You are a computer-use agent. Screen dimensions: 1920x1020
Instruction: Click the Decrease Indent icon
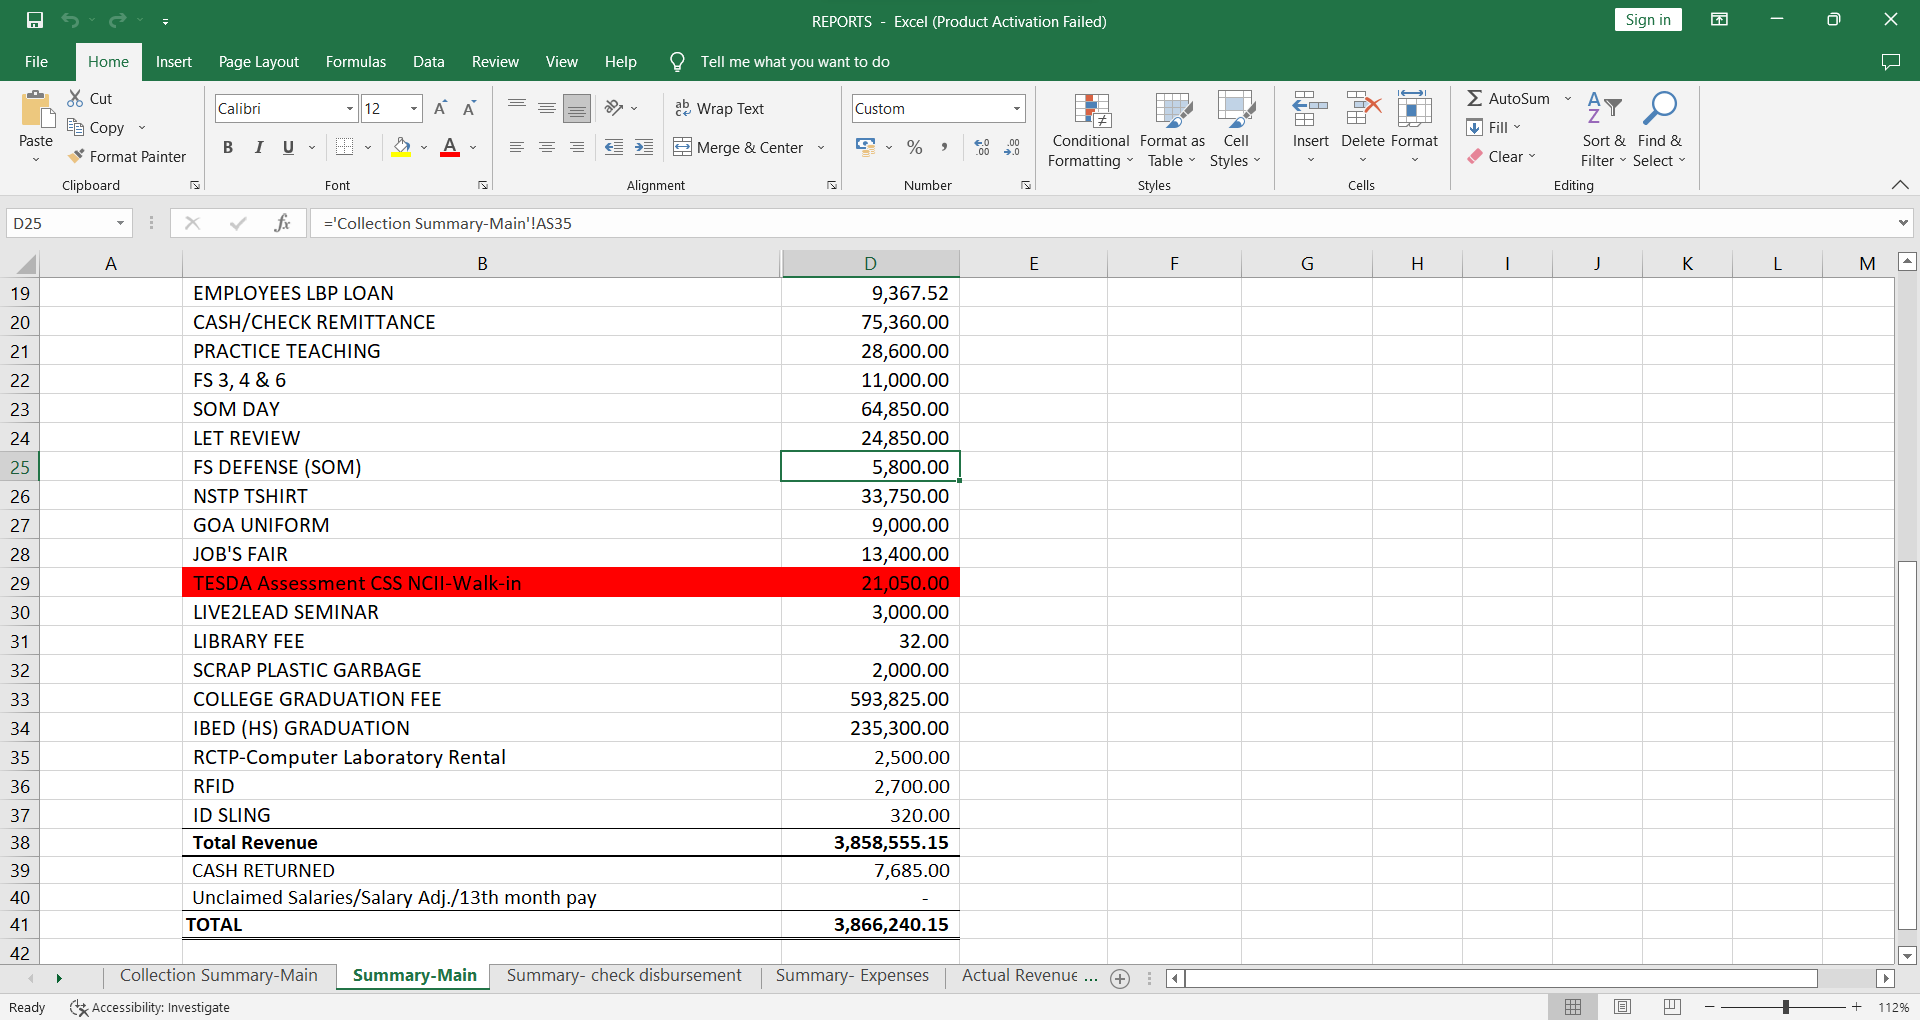614,147
